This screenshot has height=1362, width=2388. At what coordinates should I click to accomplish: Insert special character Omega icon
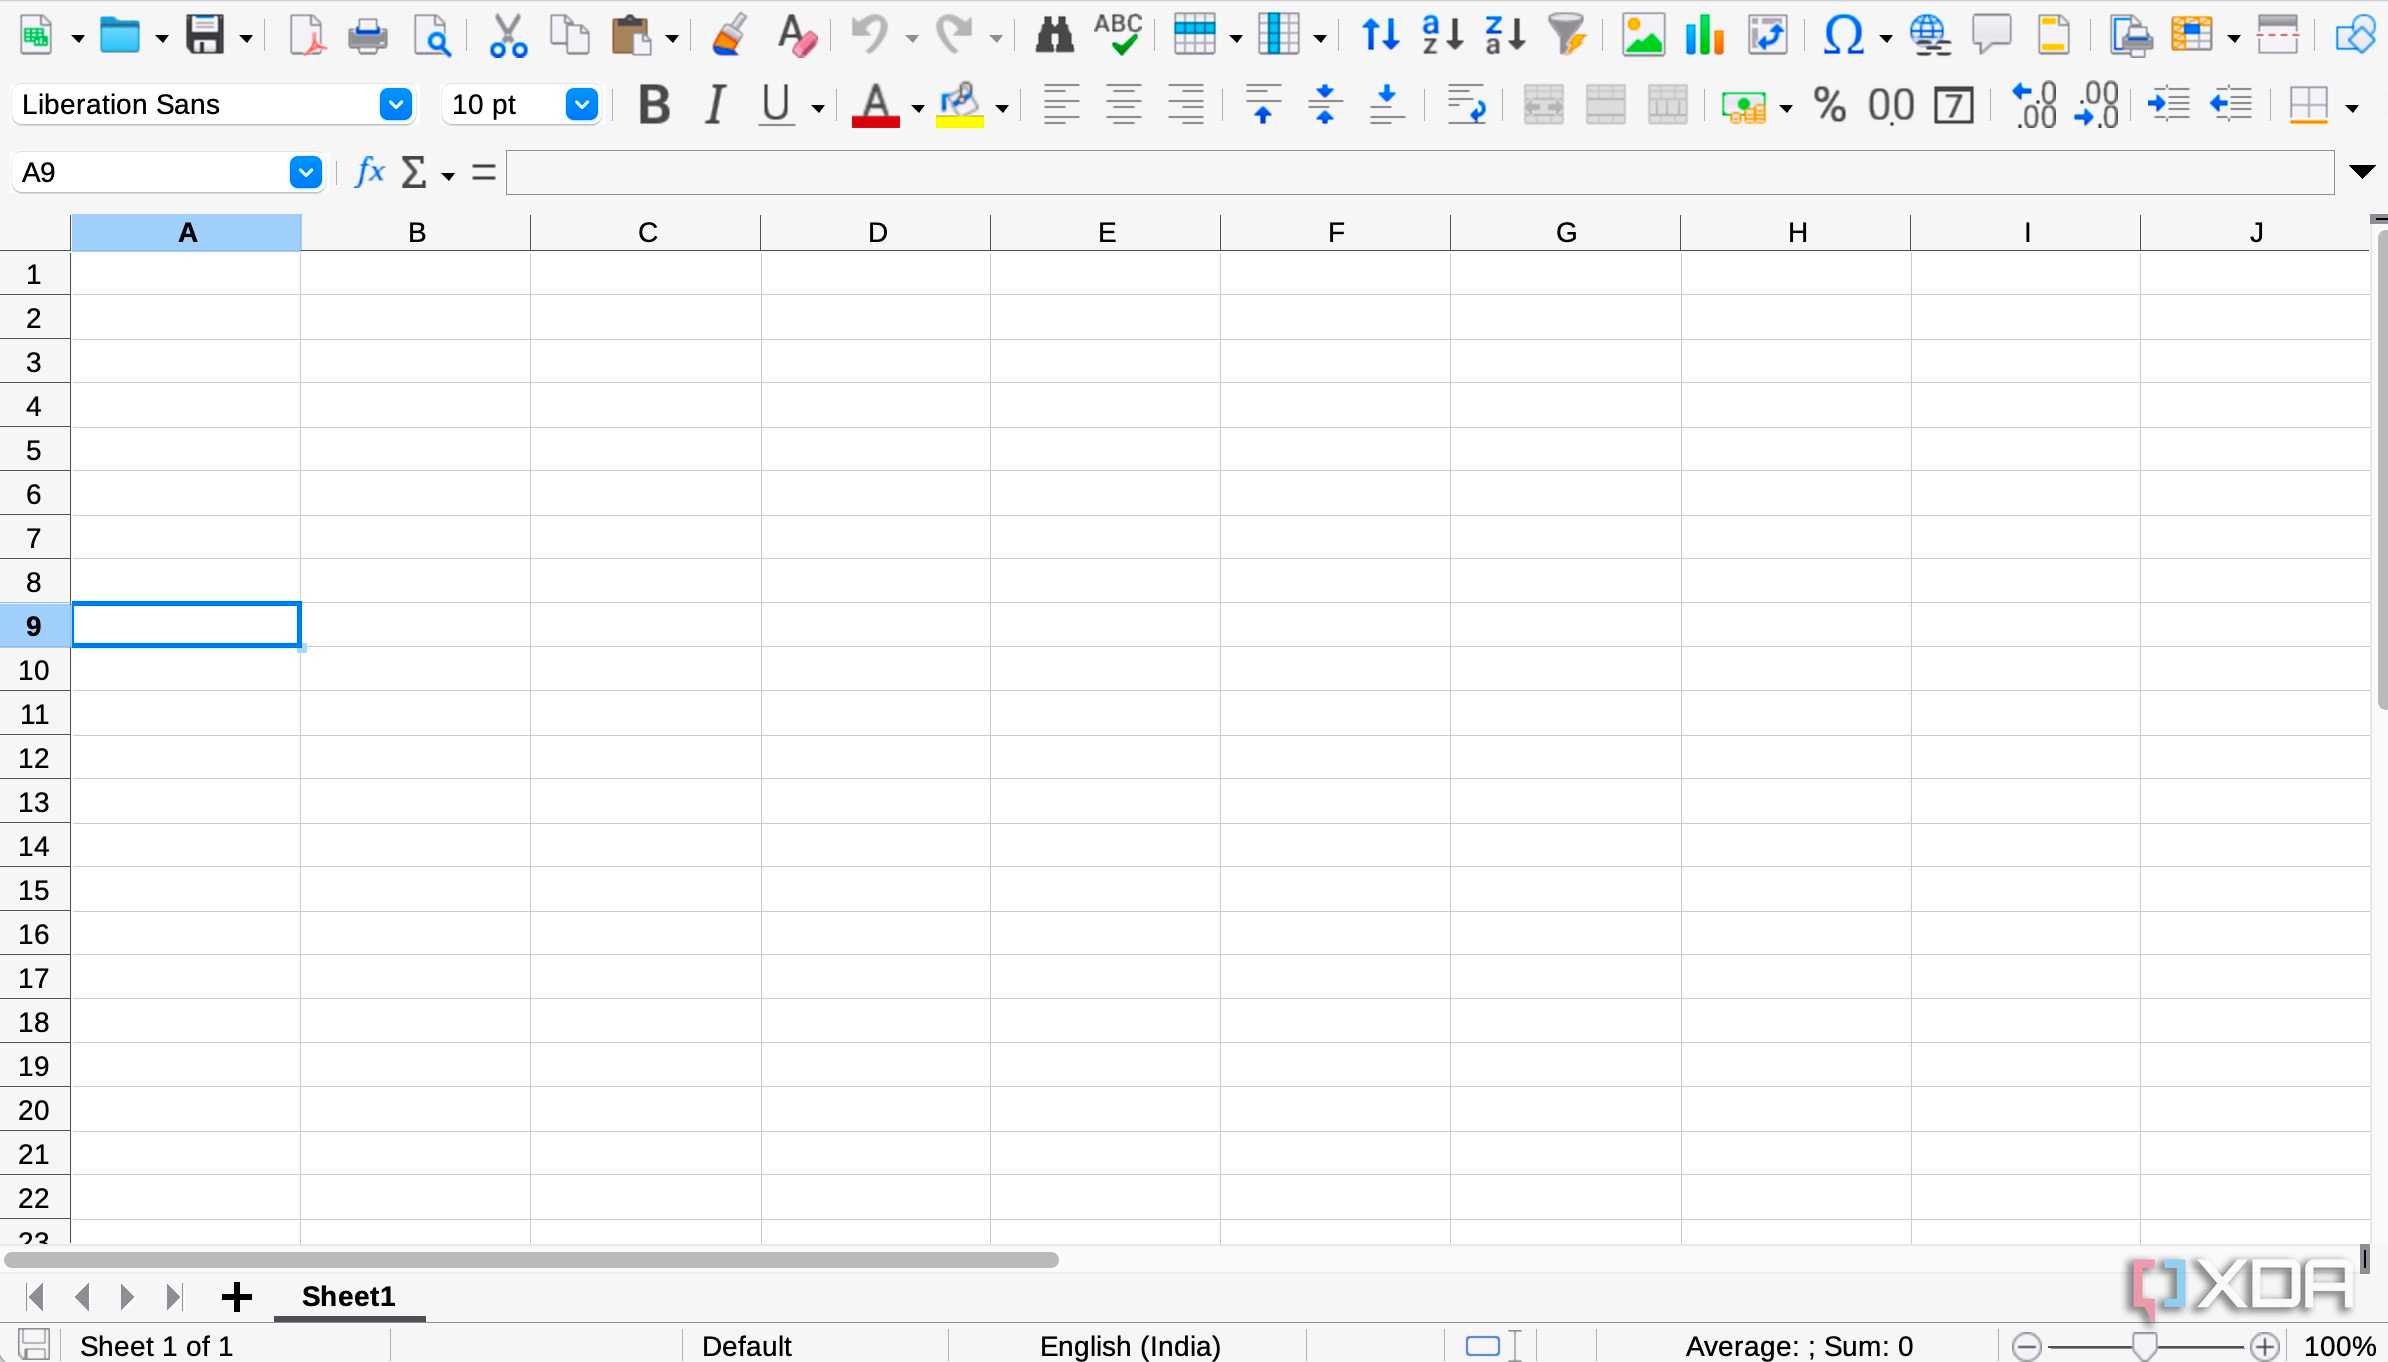point(1844,37)
